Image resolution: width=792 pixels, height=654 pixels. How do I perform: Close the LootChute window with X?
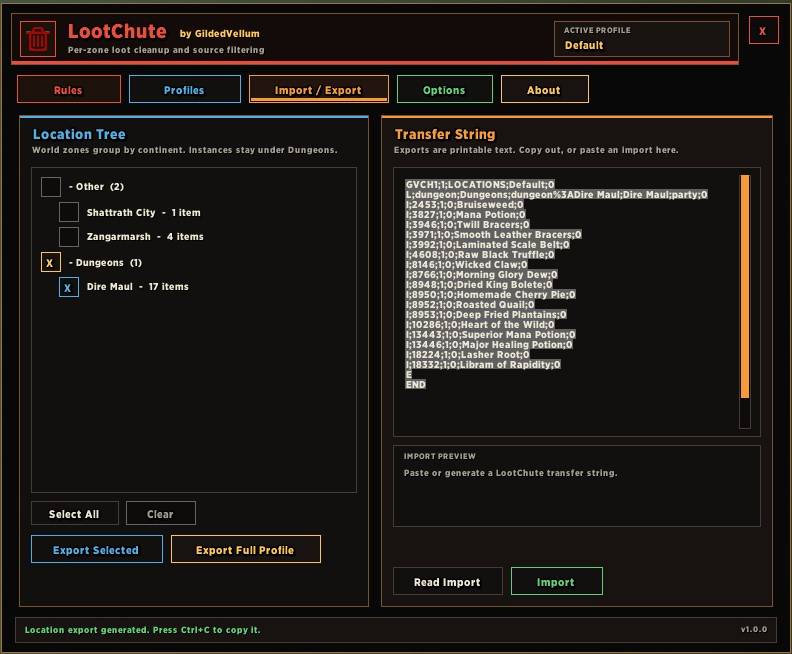[x=763, y=31]
